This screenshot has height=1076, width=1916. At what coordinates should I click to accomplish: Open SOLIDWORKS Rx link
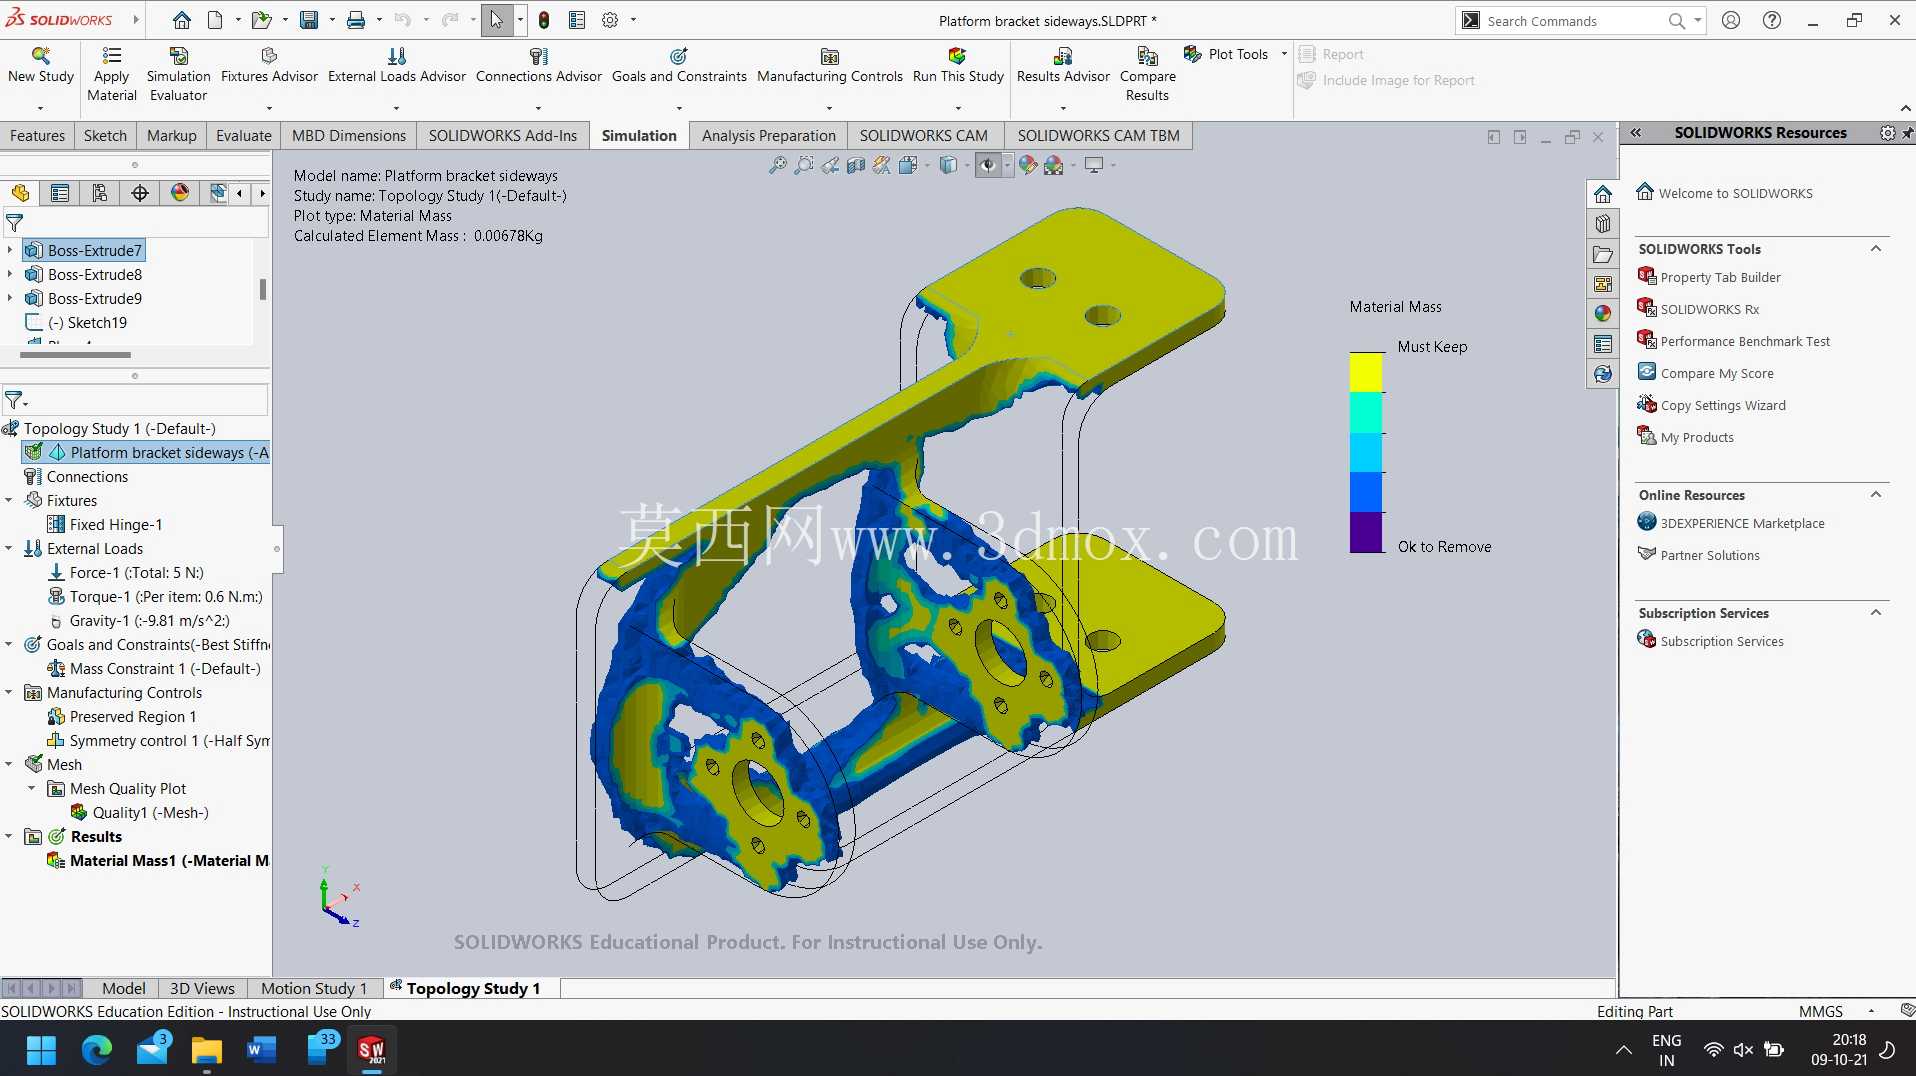pos(1709,309)
